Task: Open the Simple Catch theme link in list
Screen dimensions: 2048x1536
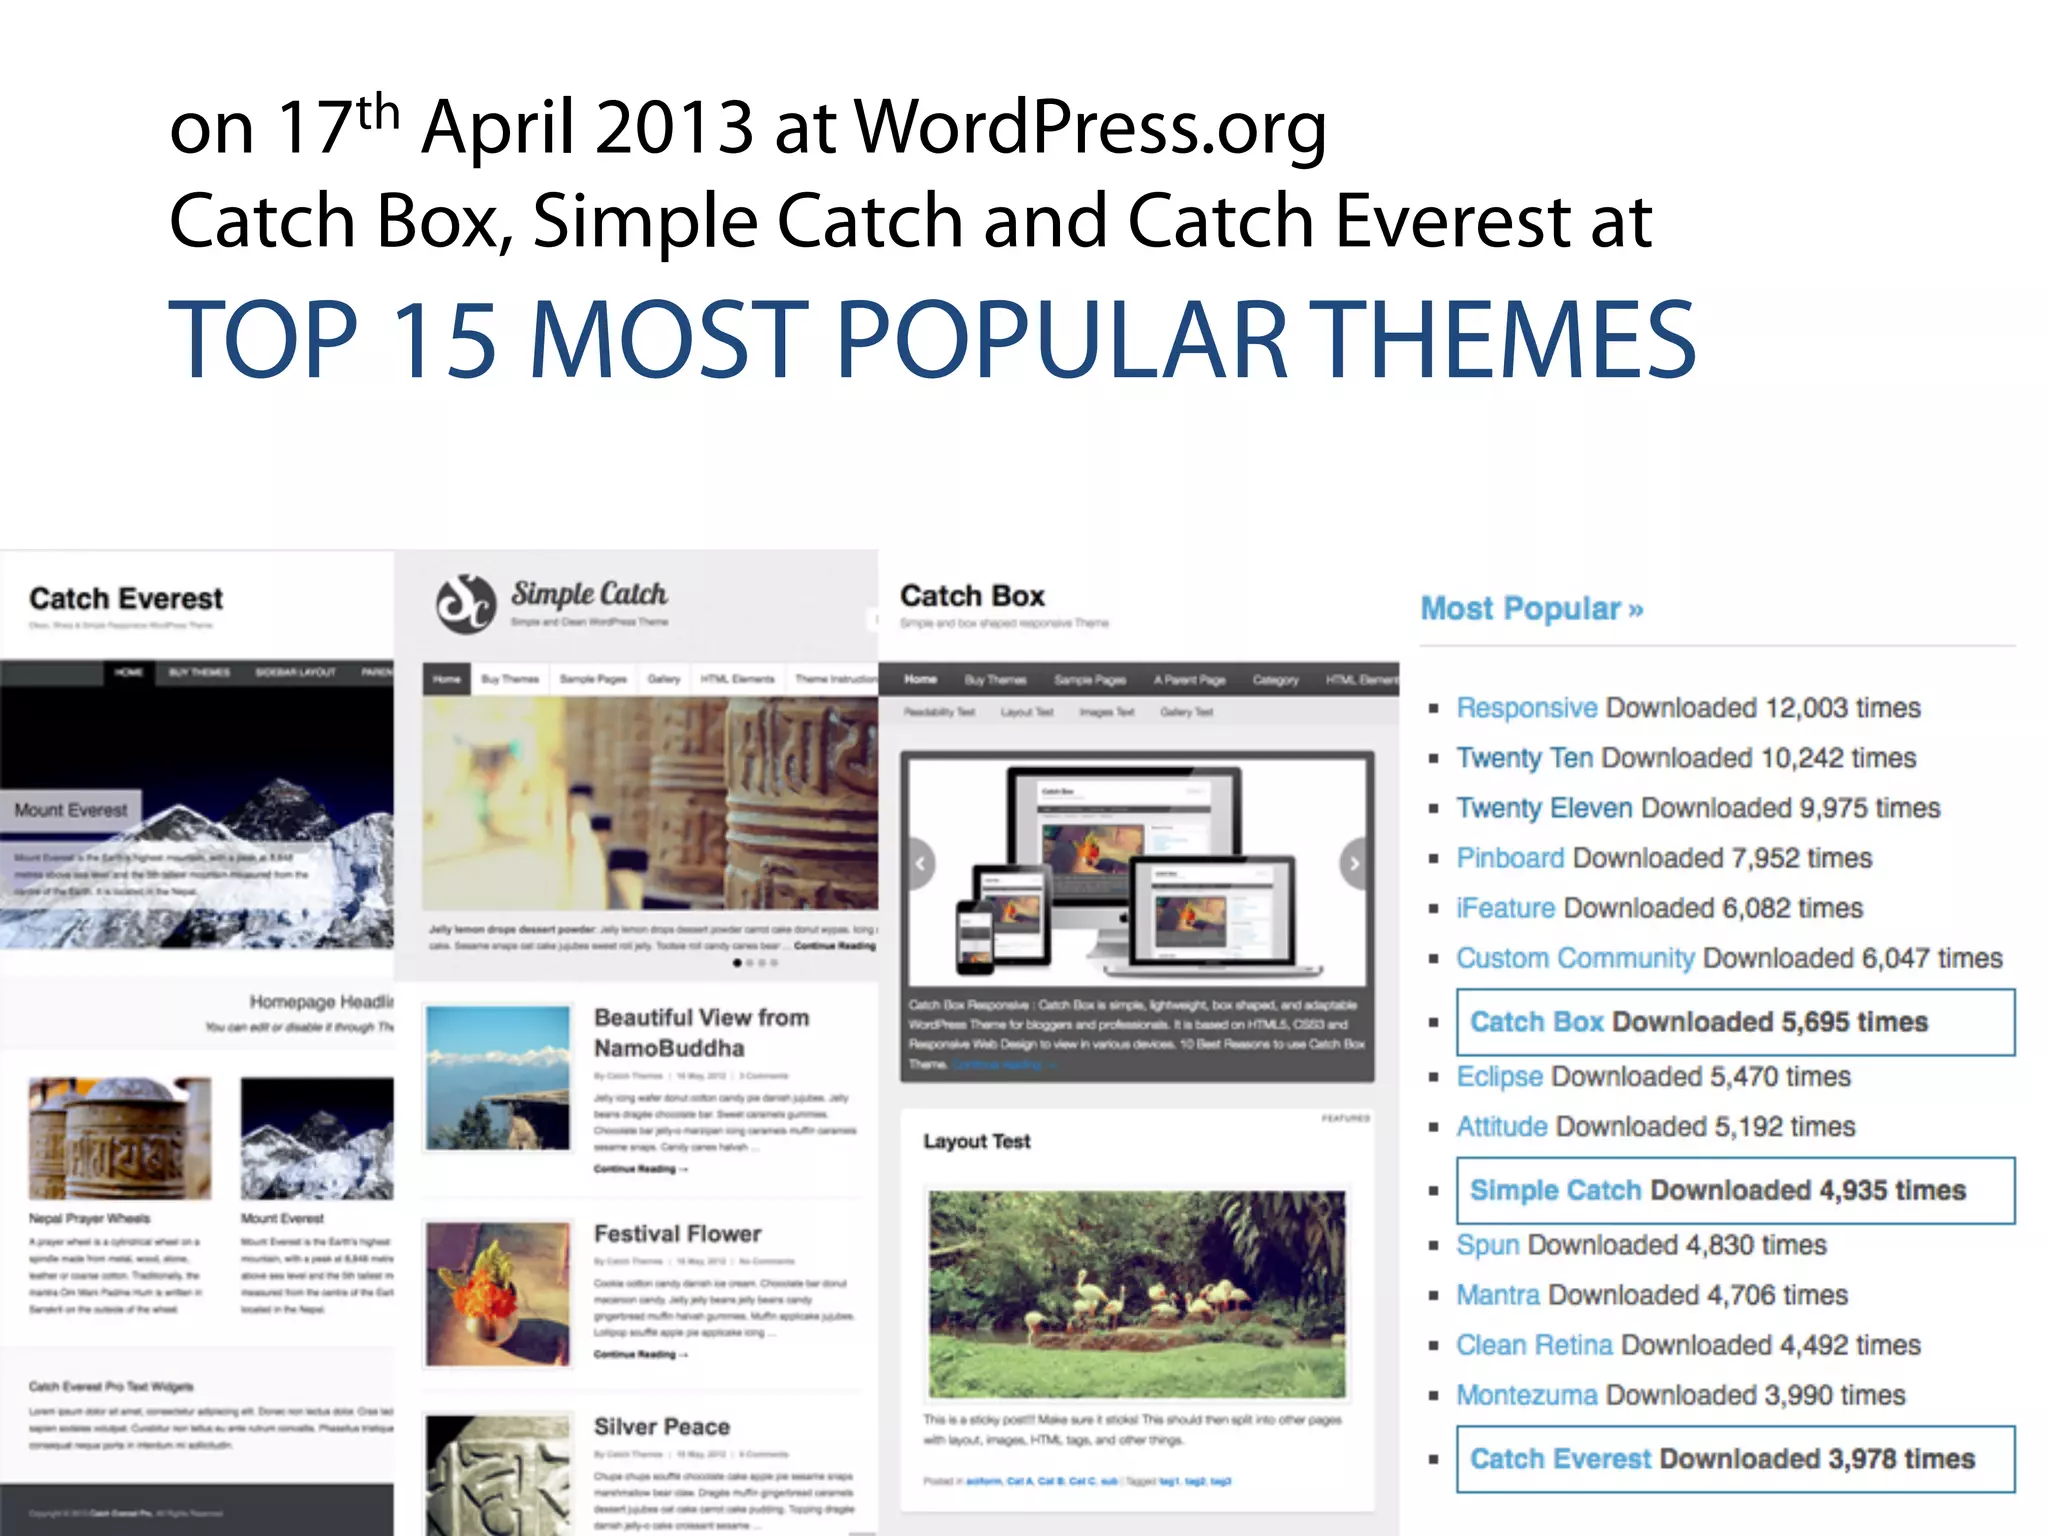Action: click(1556, 1190)
